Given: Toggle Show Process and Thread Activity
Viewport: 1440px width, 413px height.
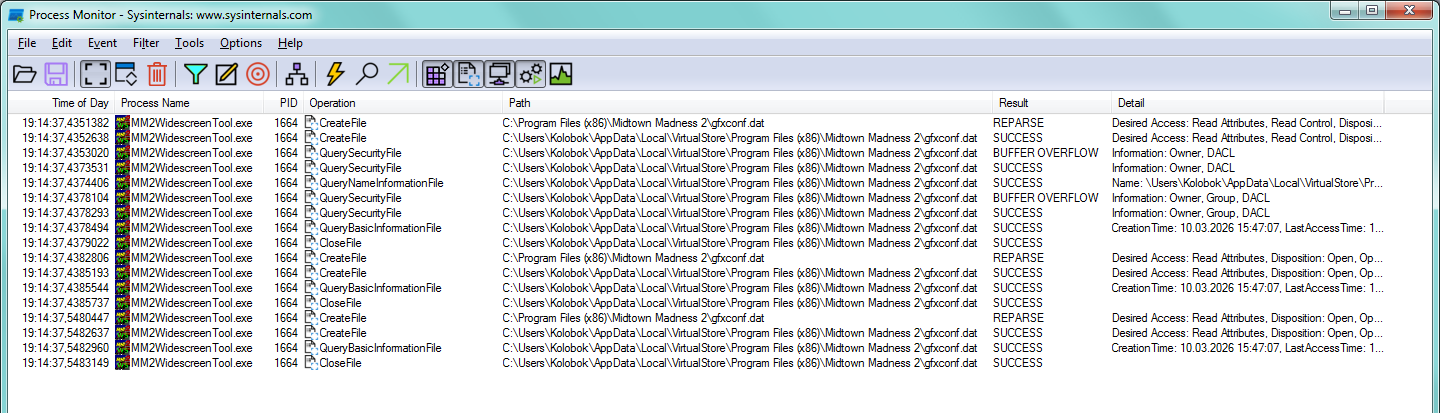Looking at the screenshot, I should 531,73.
